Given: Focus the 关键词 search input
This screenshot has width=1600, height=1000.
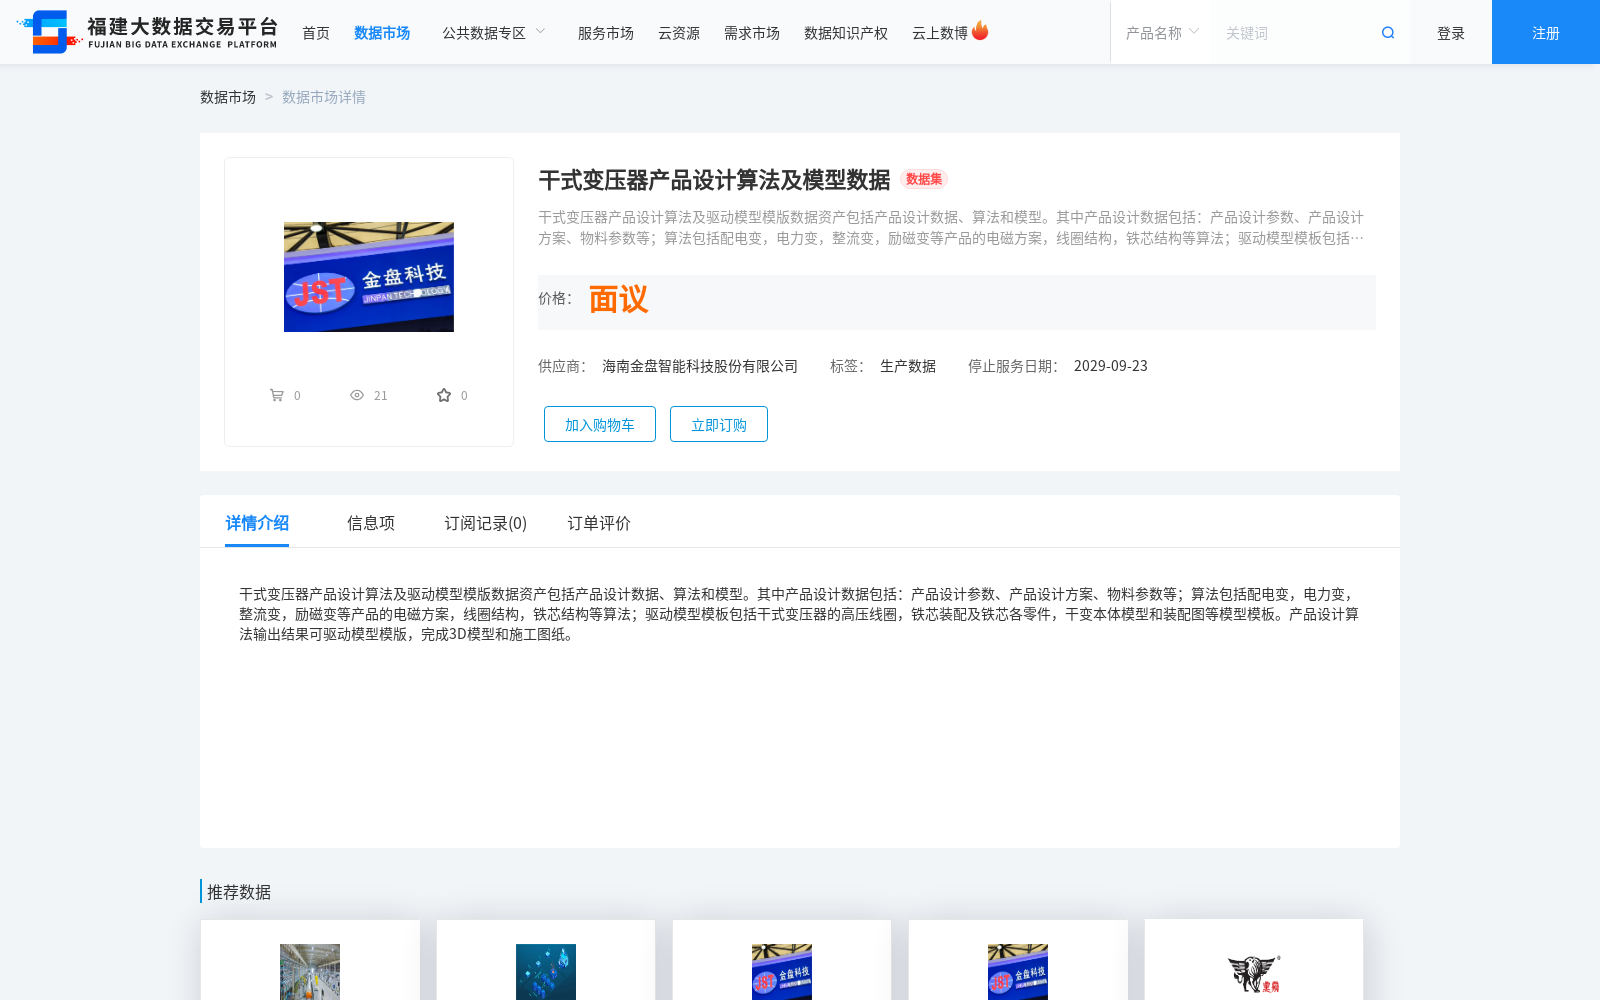Looking at the screenshot, I should pos(1295,33).
